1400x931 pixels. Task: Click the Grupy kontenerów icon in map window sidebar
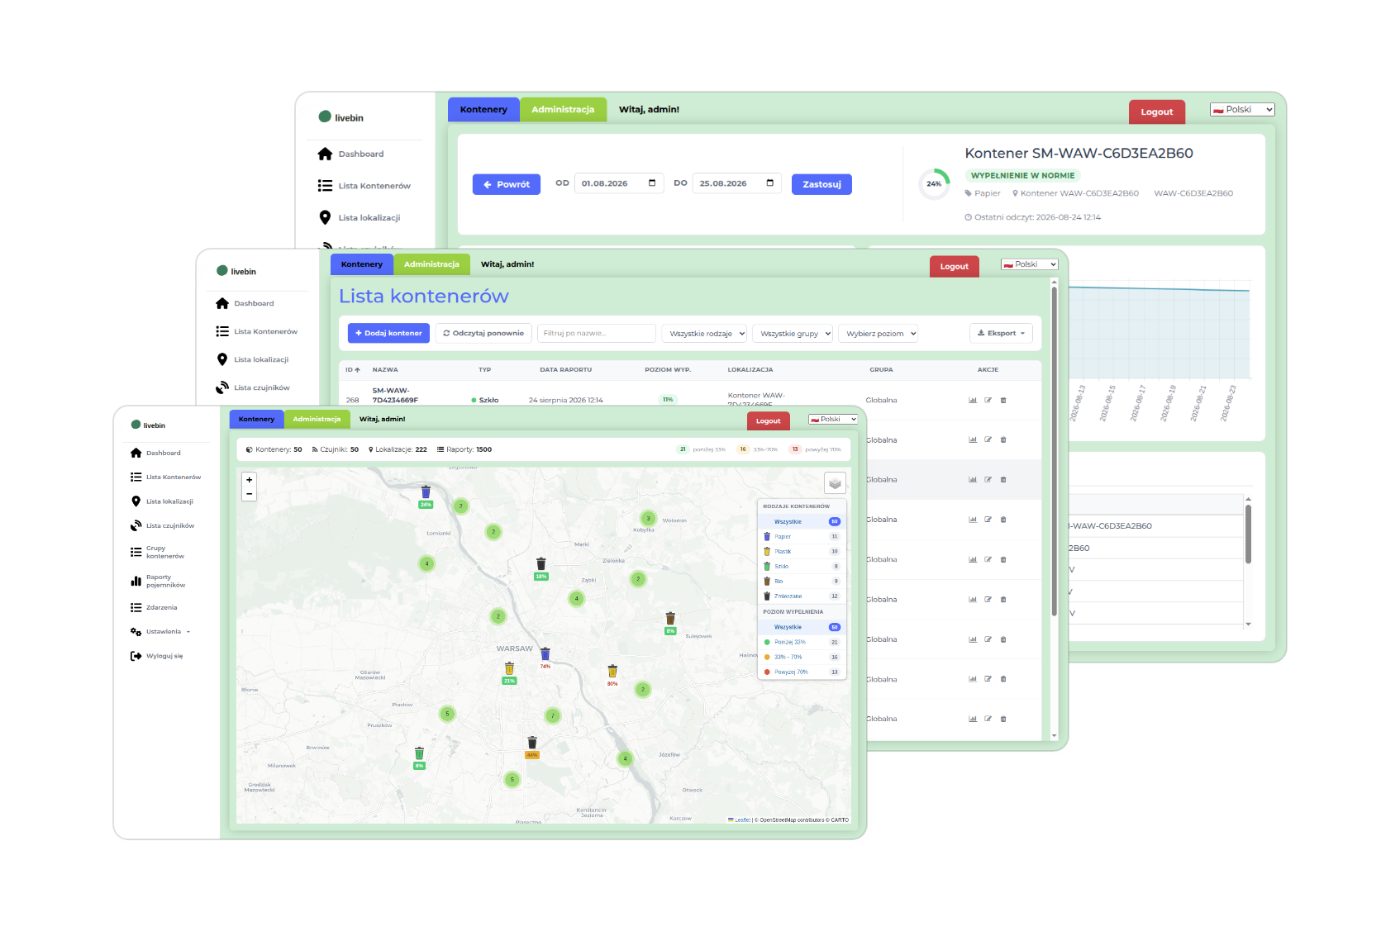tap(136, 552)
